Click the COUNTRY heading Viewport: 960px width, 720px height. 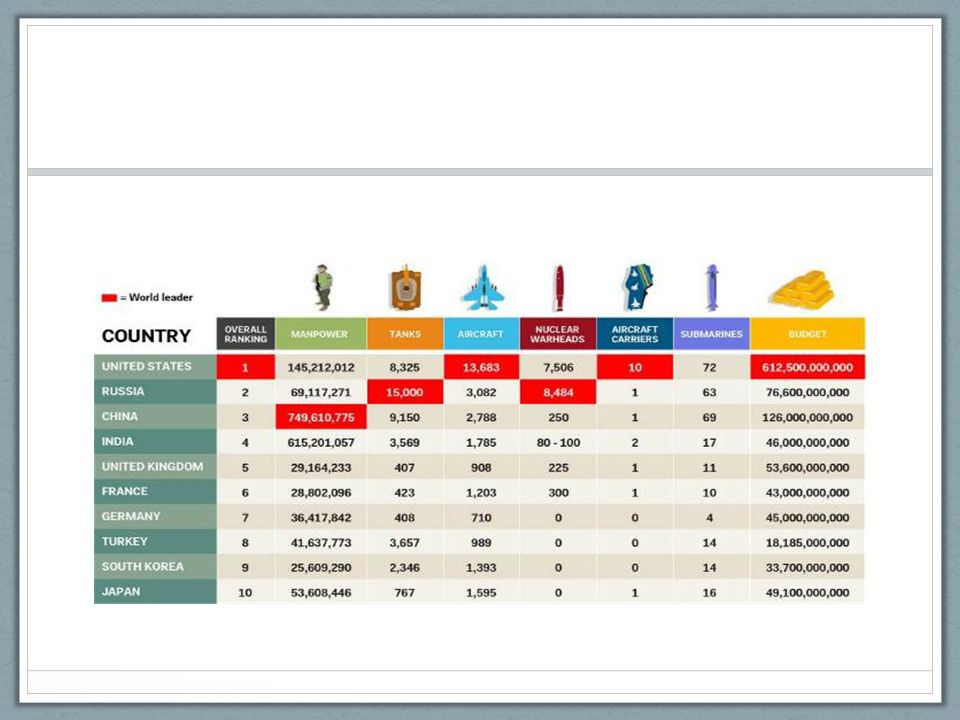[146, 336]
